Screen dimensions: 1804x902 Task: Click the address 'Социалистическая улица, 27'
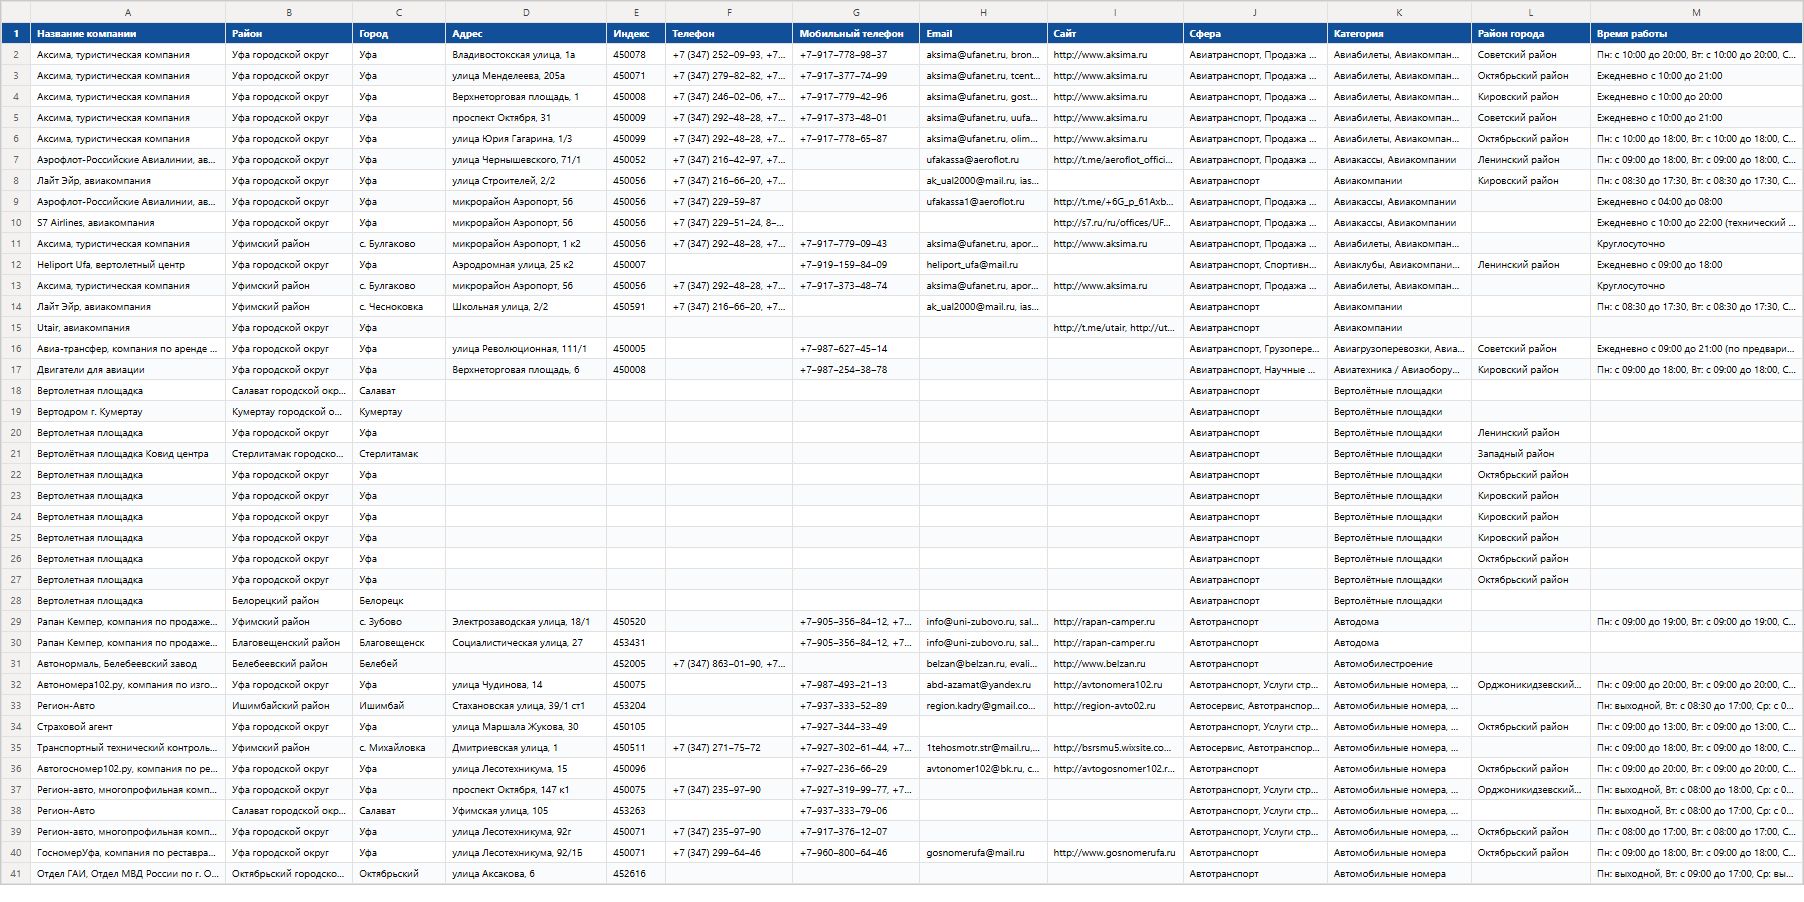(x=526, y=643)
